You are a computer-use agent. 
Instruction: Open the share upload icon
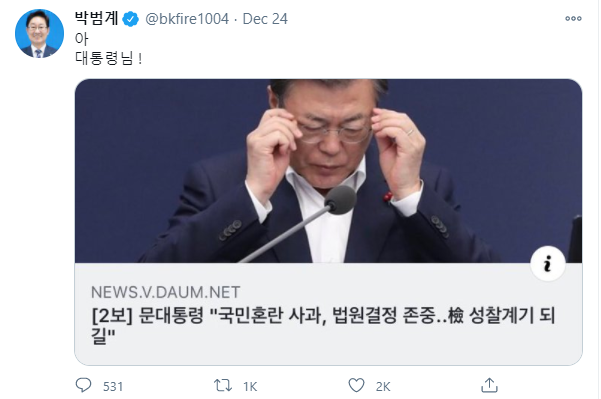coord(489,385)
